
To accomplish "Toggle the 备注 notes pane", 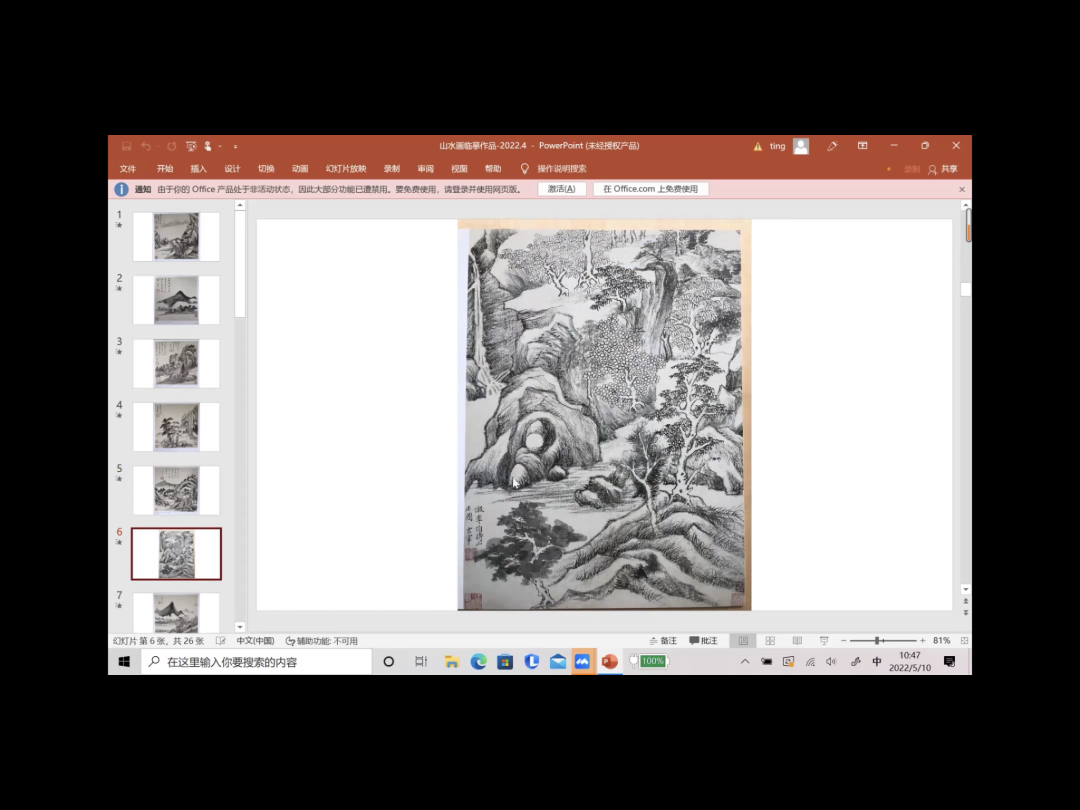I will (x=663, y=641).
